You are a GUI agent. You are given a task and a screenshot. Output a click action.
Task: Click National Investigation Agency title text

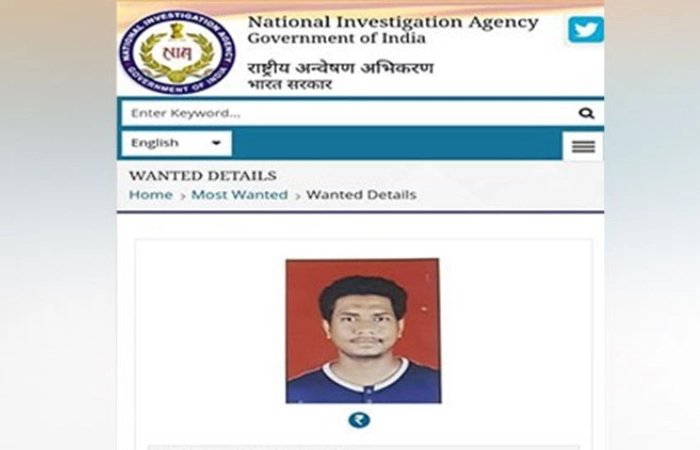[x=393, y=22]
